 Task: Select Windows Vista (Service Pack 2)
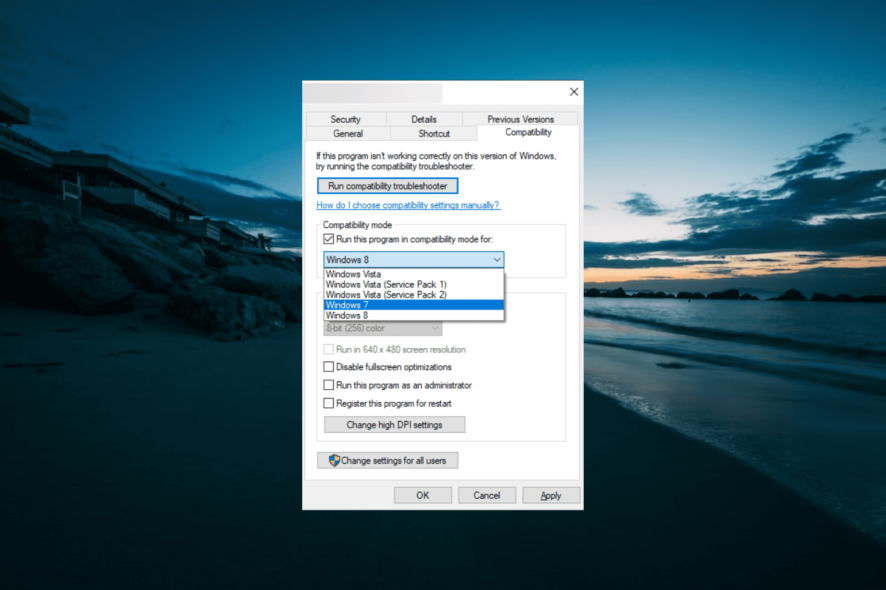[x=414, y=294]
